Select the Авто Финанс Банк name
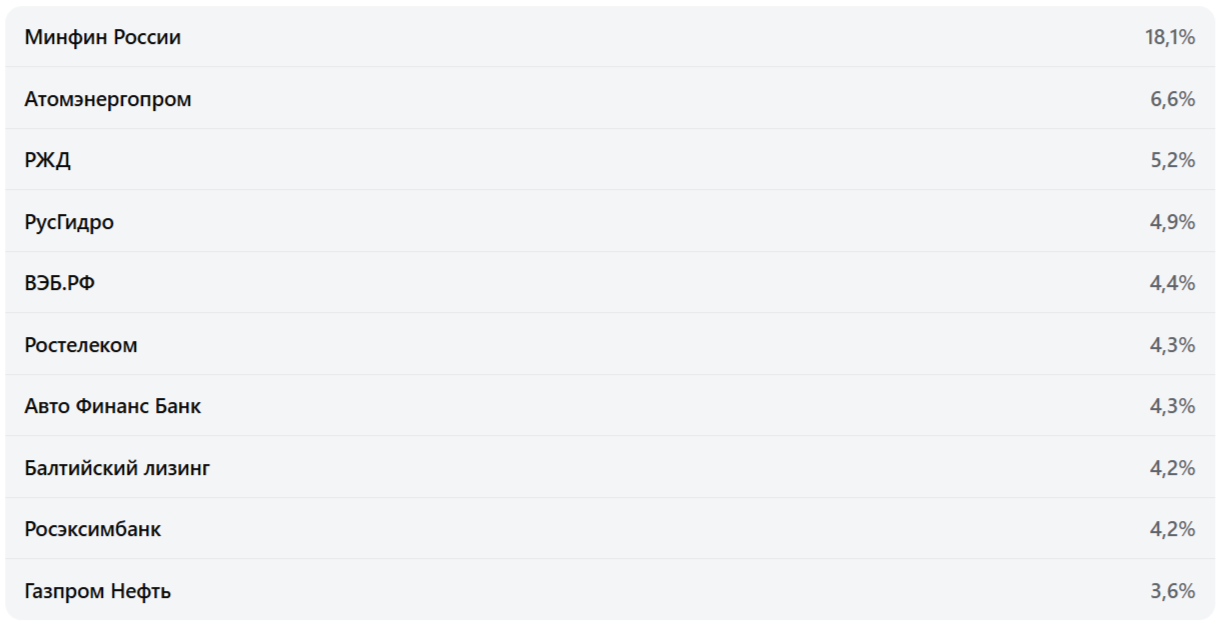This screenshot has width=1222, height=623. (113, 407)
